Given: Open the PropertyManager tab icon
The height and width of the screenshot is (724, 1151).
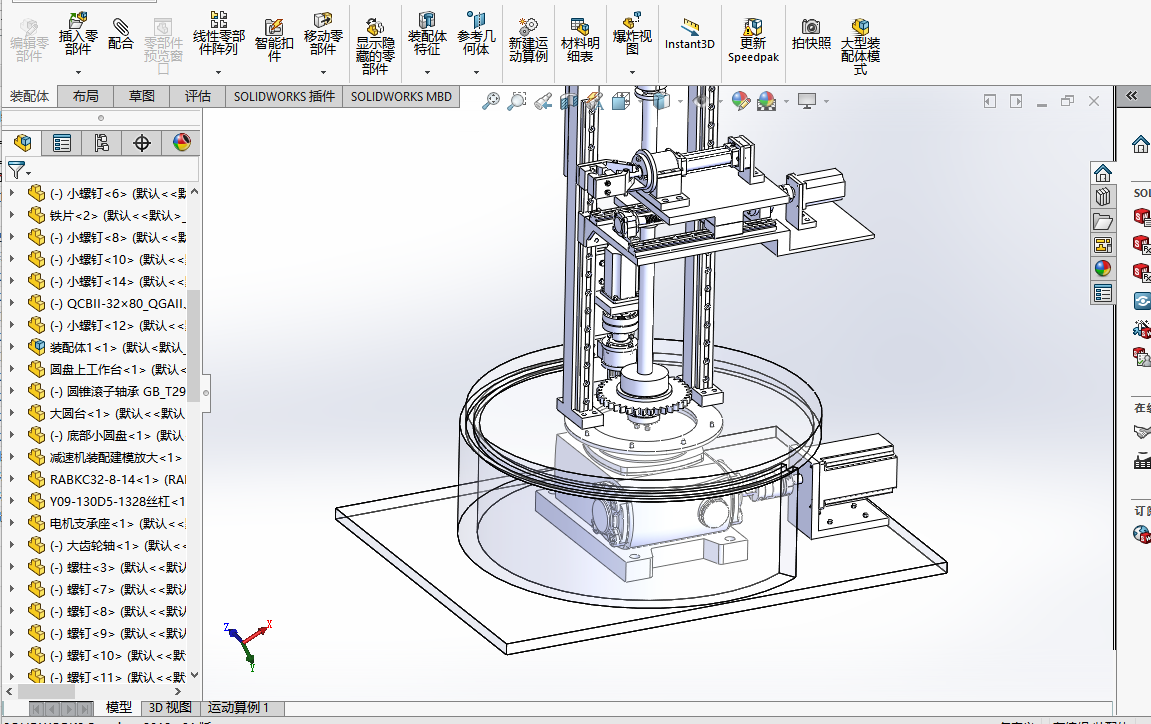Looking at the screenshot, I should 62,142.
